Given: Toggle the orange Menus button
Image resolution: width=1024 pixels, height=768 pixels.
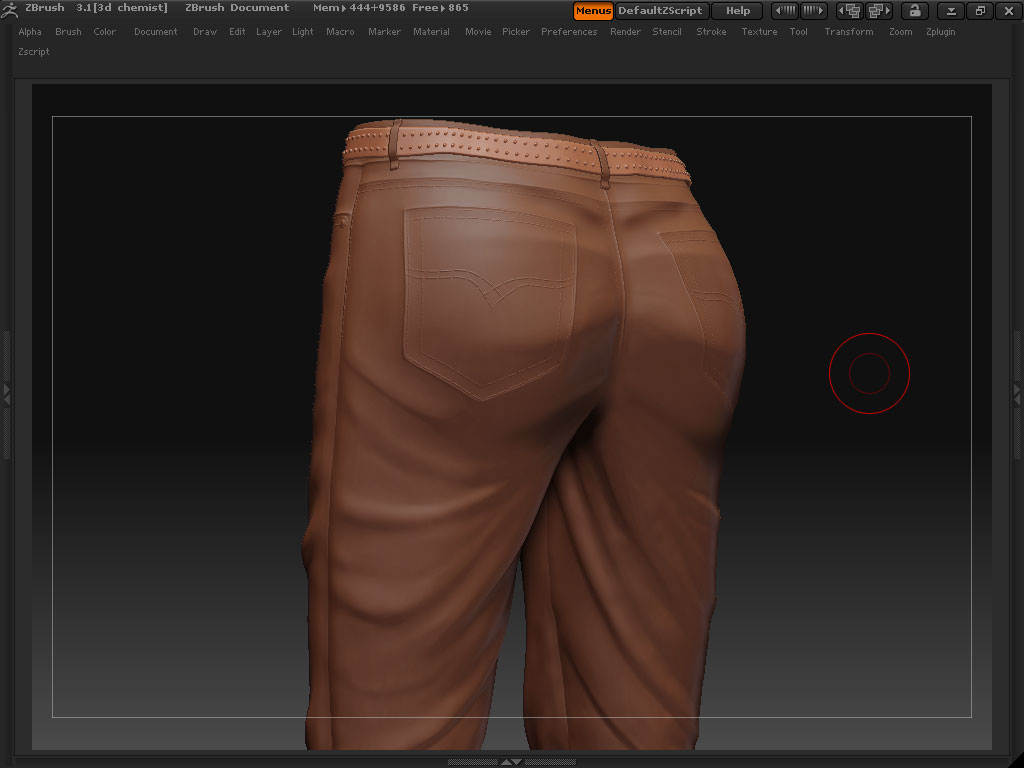Looking at the screenshot, I should 593,10.
